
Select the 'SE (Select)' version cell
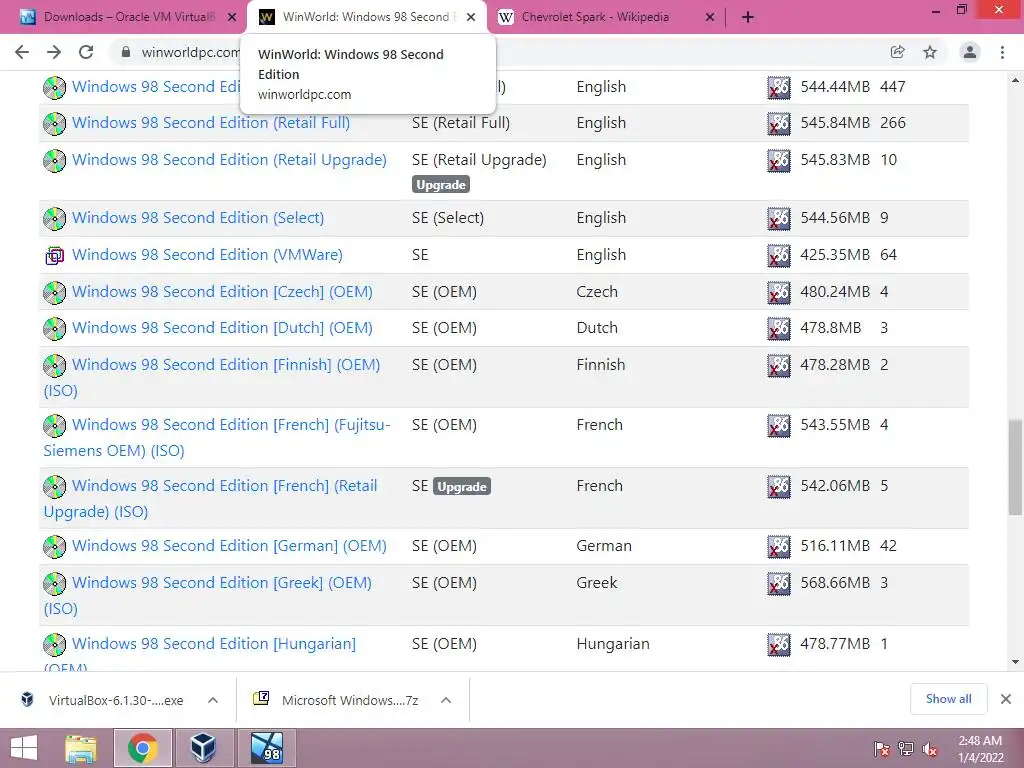[x=448, y=218]
